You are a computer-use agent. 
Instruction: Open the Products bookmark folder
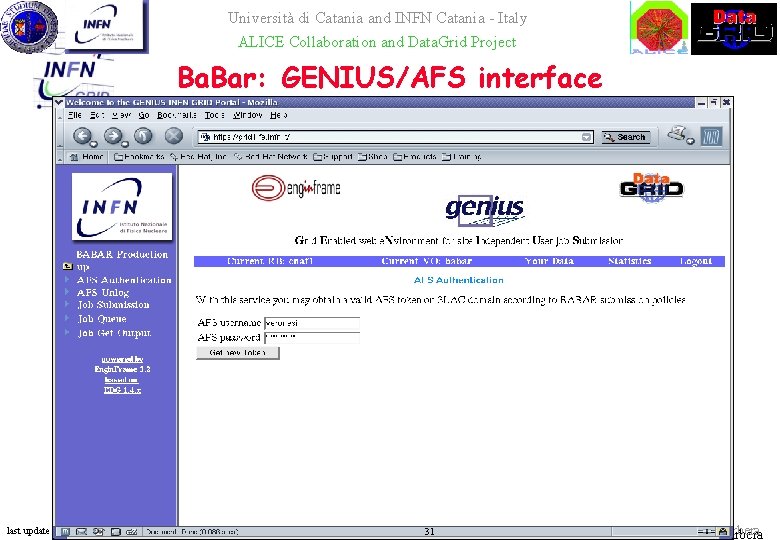point(415,157)
